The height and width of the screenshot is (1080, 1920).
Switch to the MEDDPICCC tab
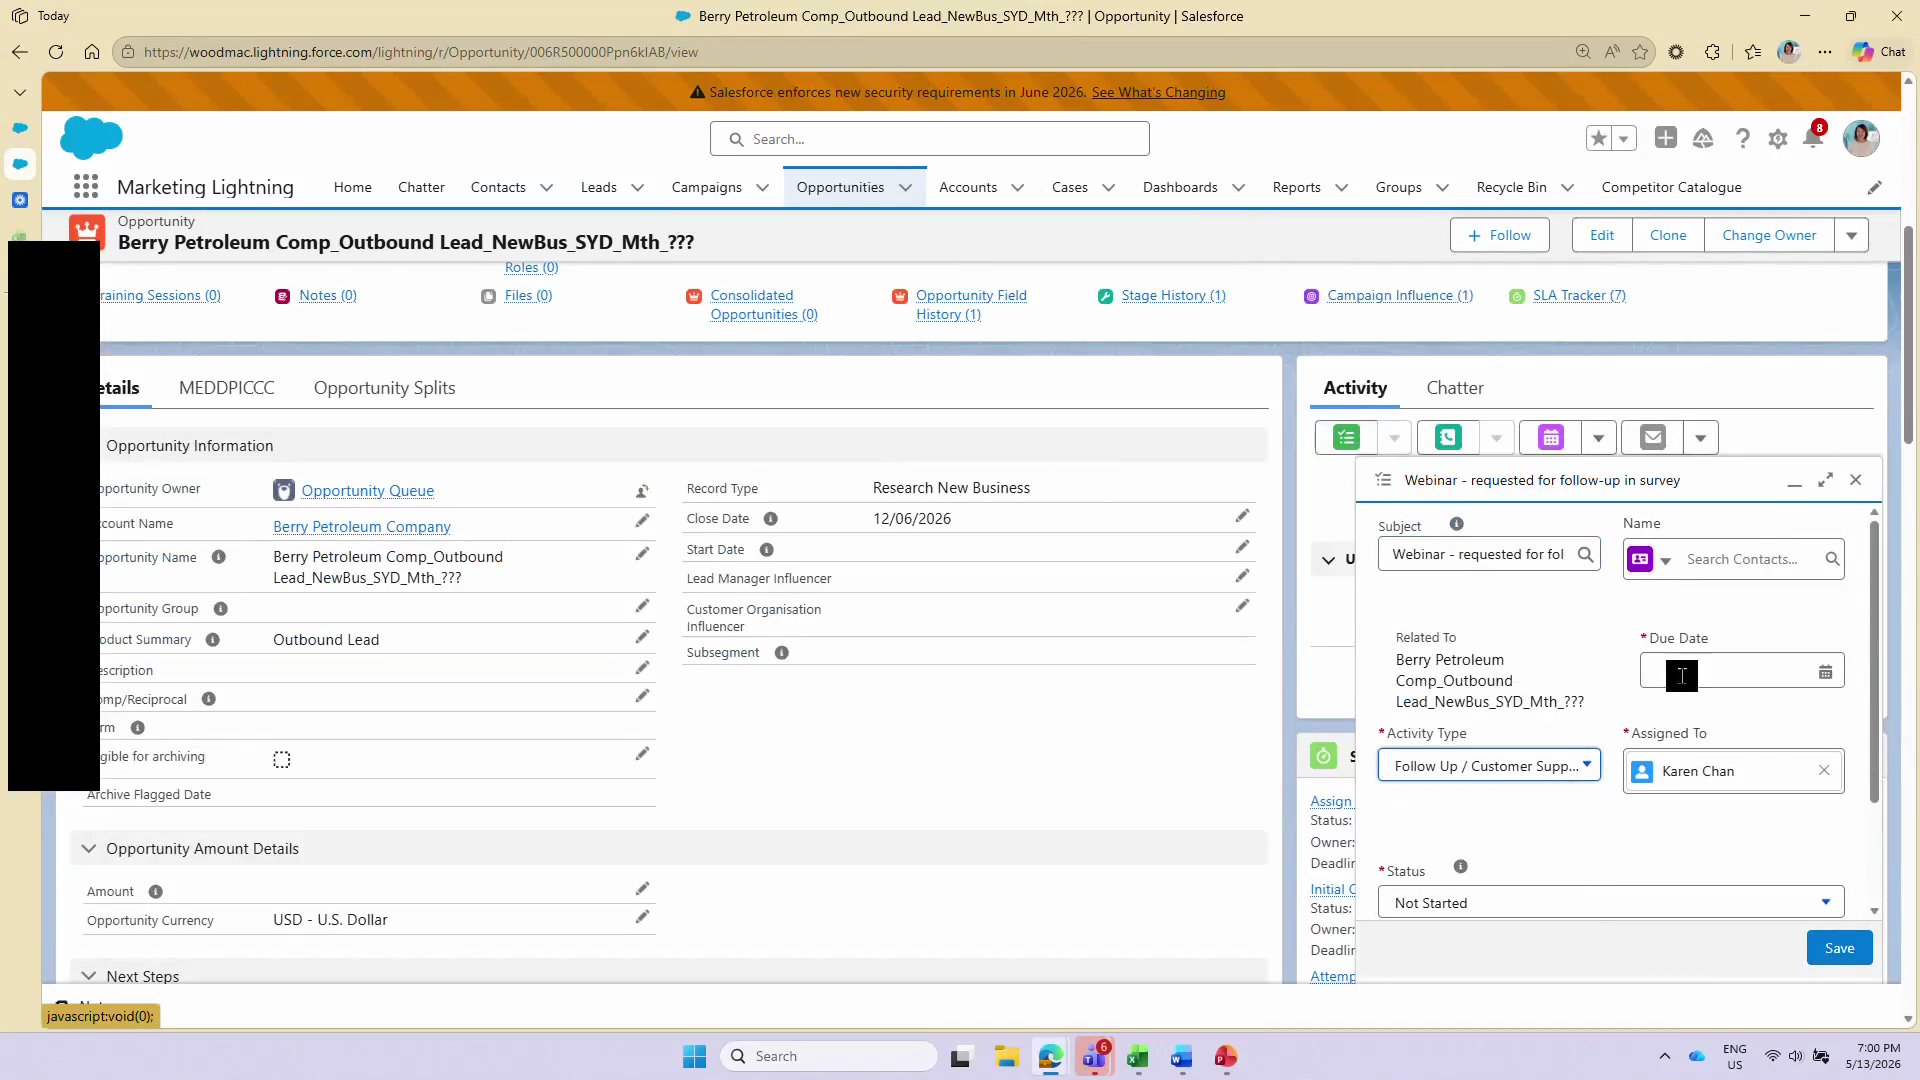(226, 388)
